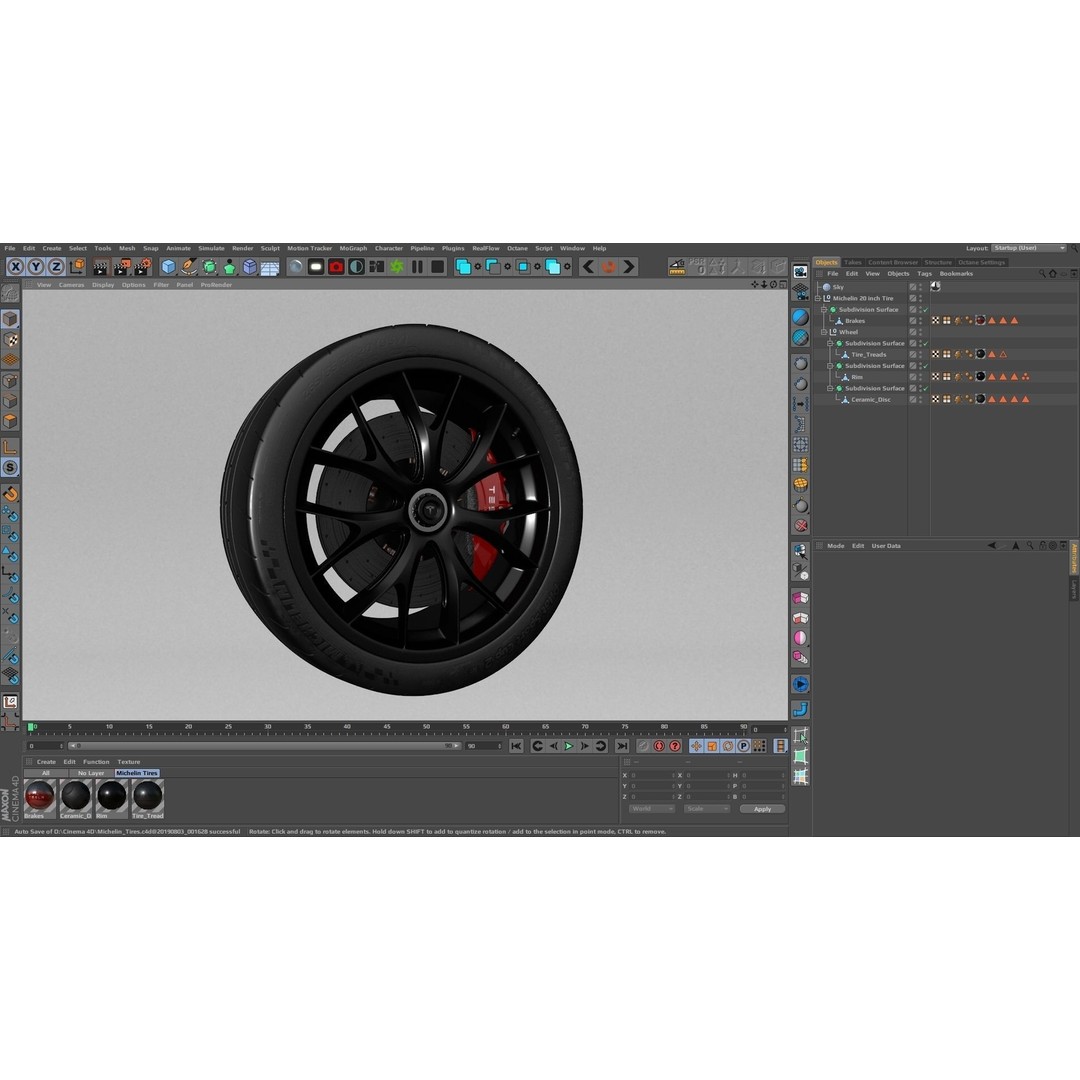The width and height of the screenshot is (1080, 1080).
Task: Click the timeline frame range slider bar
Action: click(264, 746)
